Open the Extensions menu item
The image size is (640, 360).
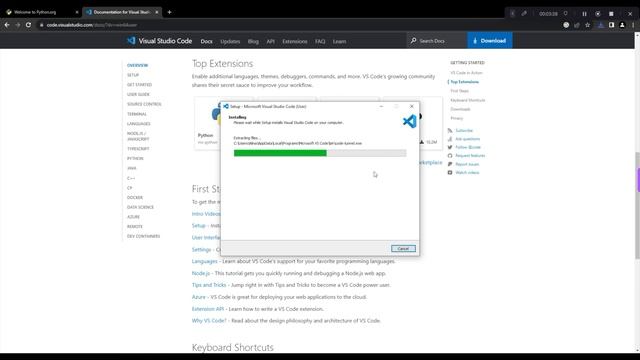click(295, 41)
